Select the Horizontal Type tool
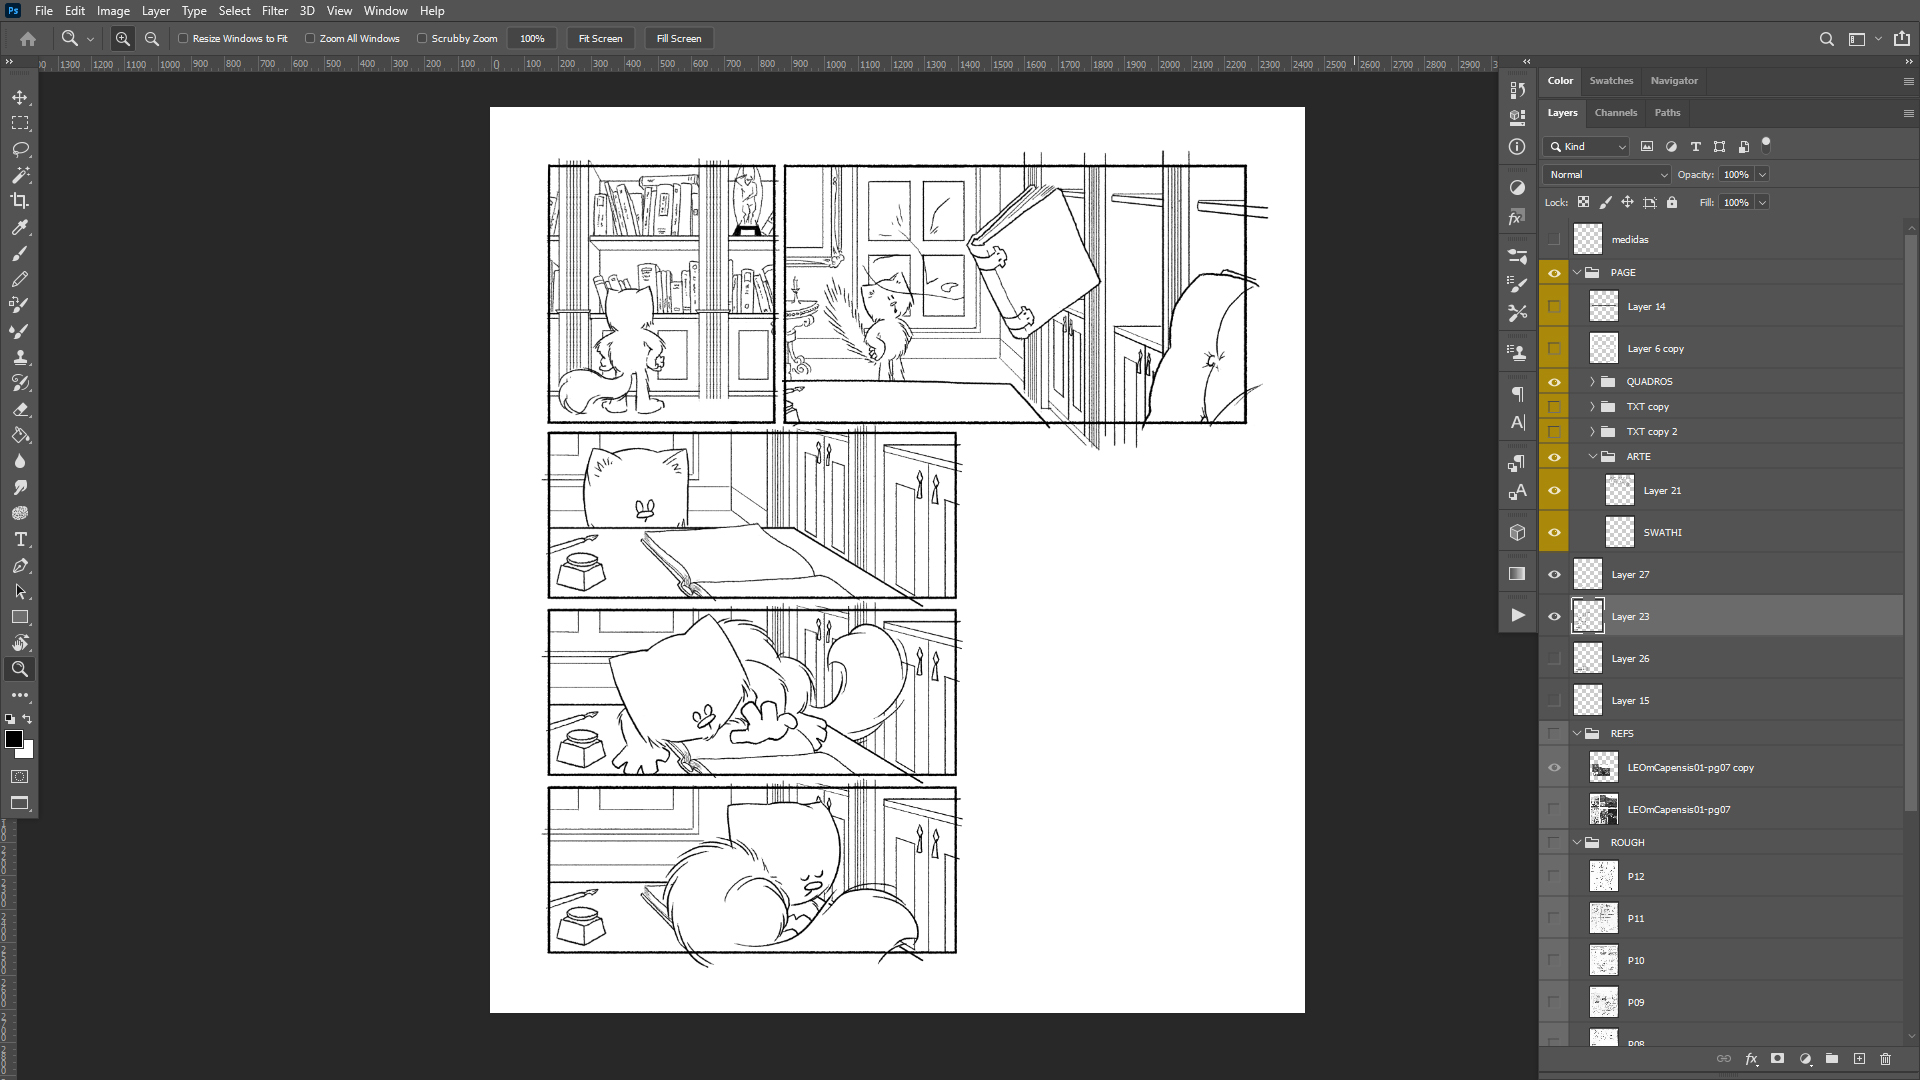The height and width of the screenshot is (1080, 1920). 20,539
